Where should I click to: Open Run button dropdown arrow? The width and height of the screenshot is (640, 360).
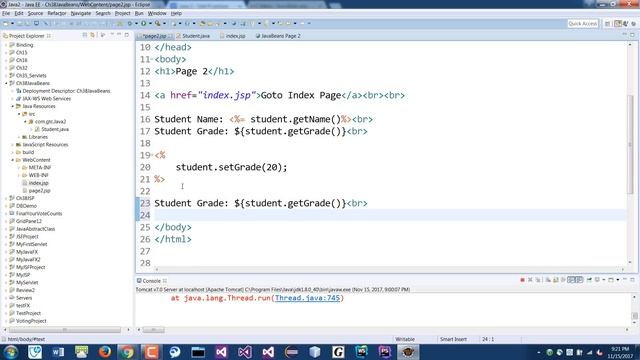pyautogui.click(x=150, y=24)
